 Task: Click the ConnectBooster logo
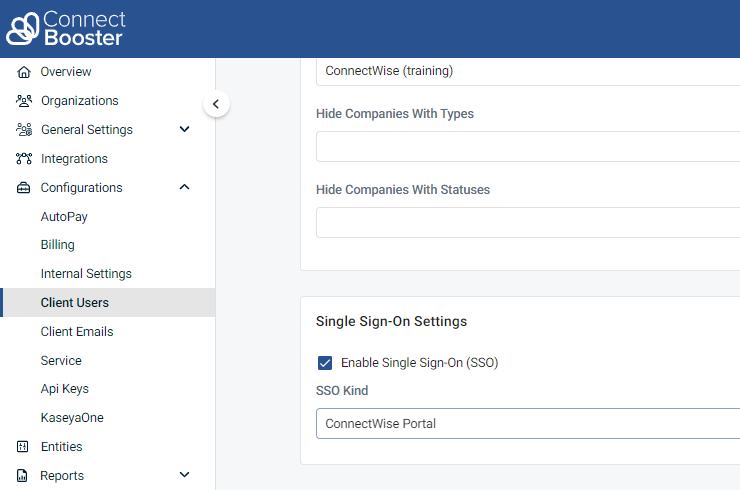tap(67, 29)
